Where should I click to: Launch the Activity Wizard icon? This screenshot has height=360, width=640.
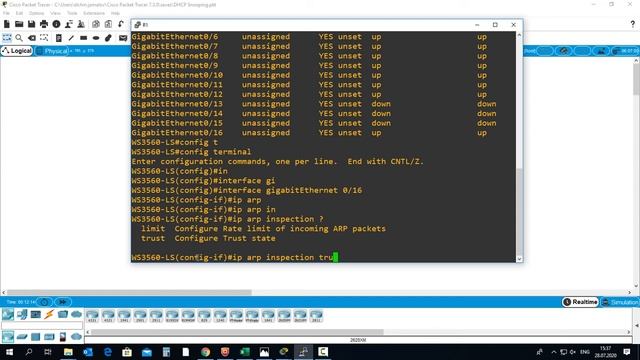click(x=81, y=24)
